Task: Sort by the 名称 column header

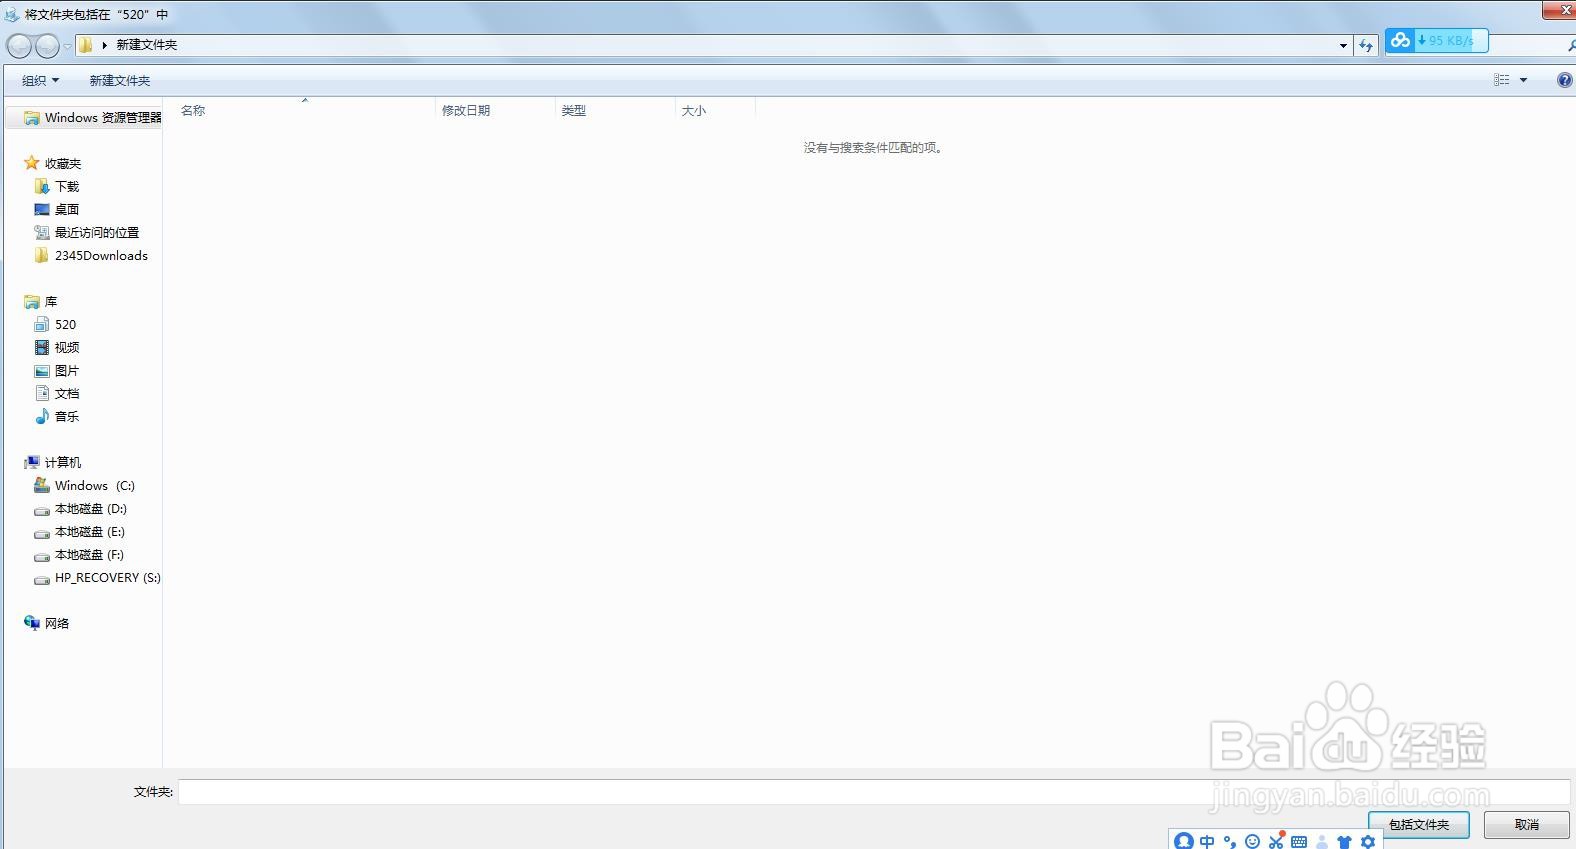Action: coord(193,110)
